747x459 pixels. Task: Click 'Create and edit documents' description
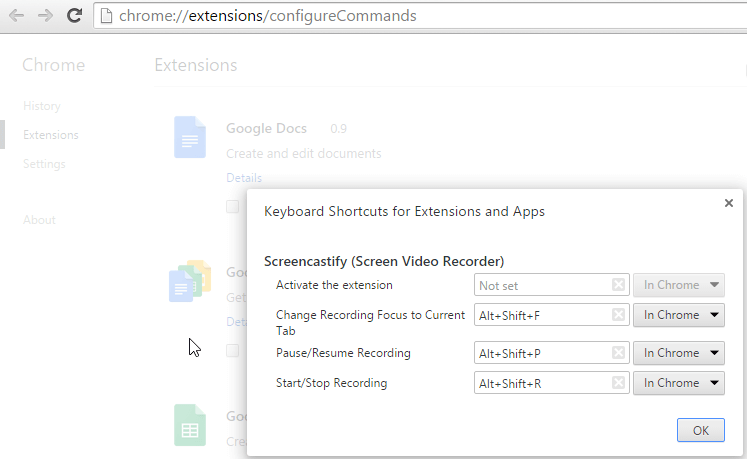point(303,153)
